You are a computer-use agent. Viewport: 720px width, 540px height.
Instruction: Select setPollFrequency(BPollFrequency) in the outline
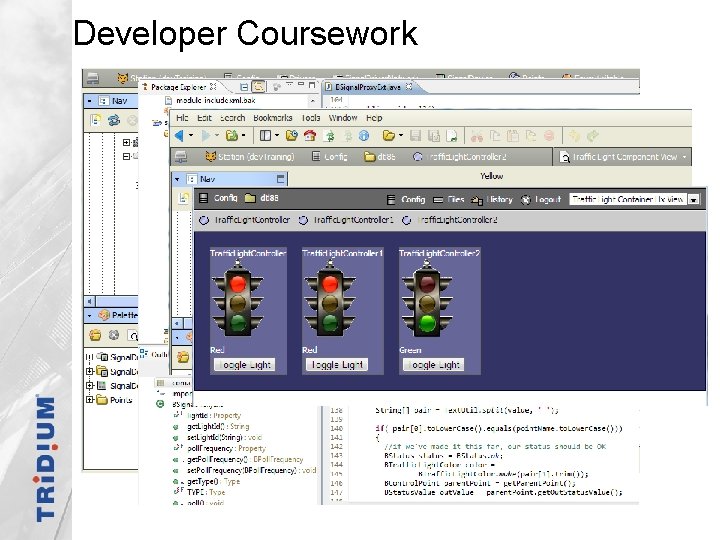click(251, 471)
